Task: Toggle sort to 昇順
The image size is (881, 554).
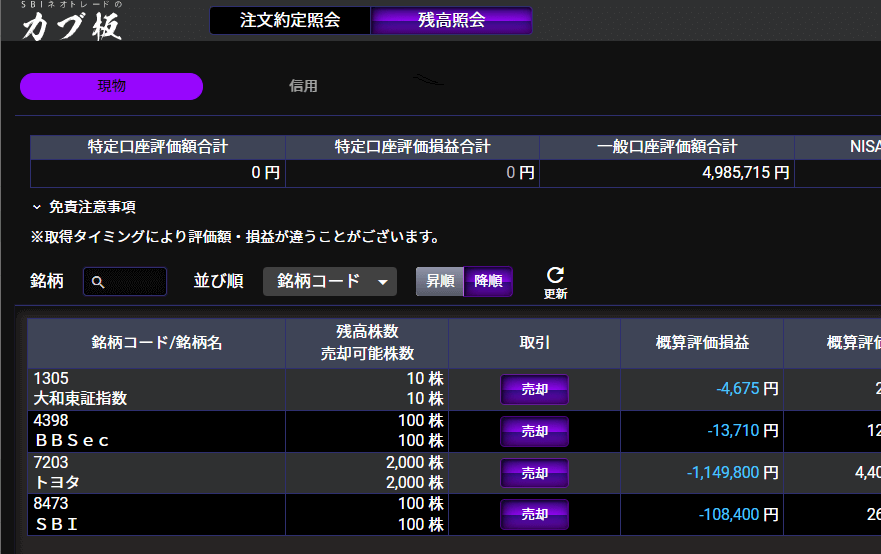Action: click(x=440, y=281)
